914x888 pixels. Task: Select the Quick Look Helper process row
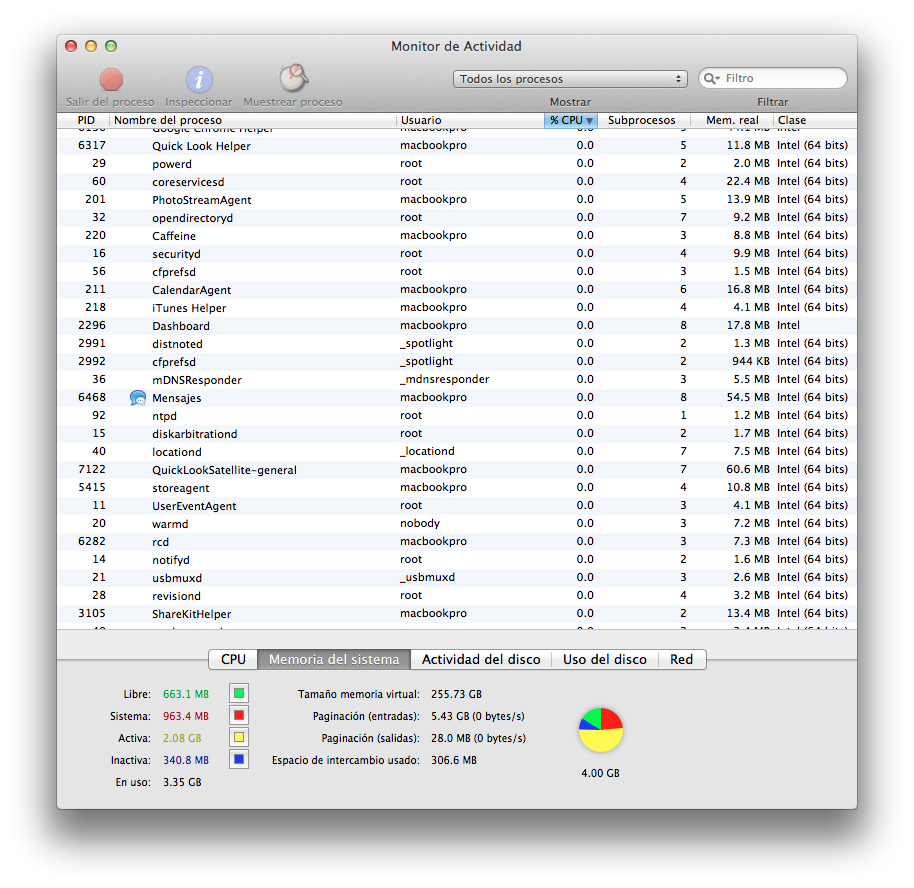tap(457, 146)
